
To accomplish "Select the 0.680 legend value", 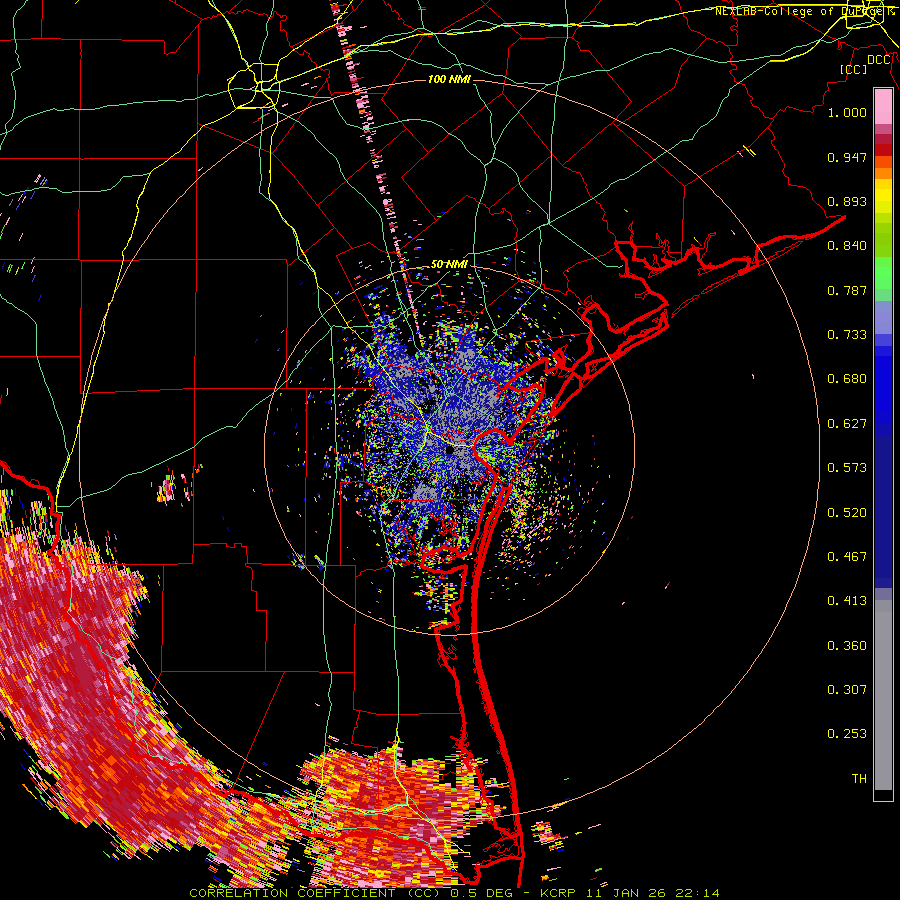I will point(847,379).
